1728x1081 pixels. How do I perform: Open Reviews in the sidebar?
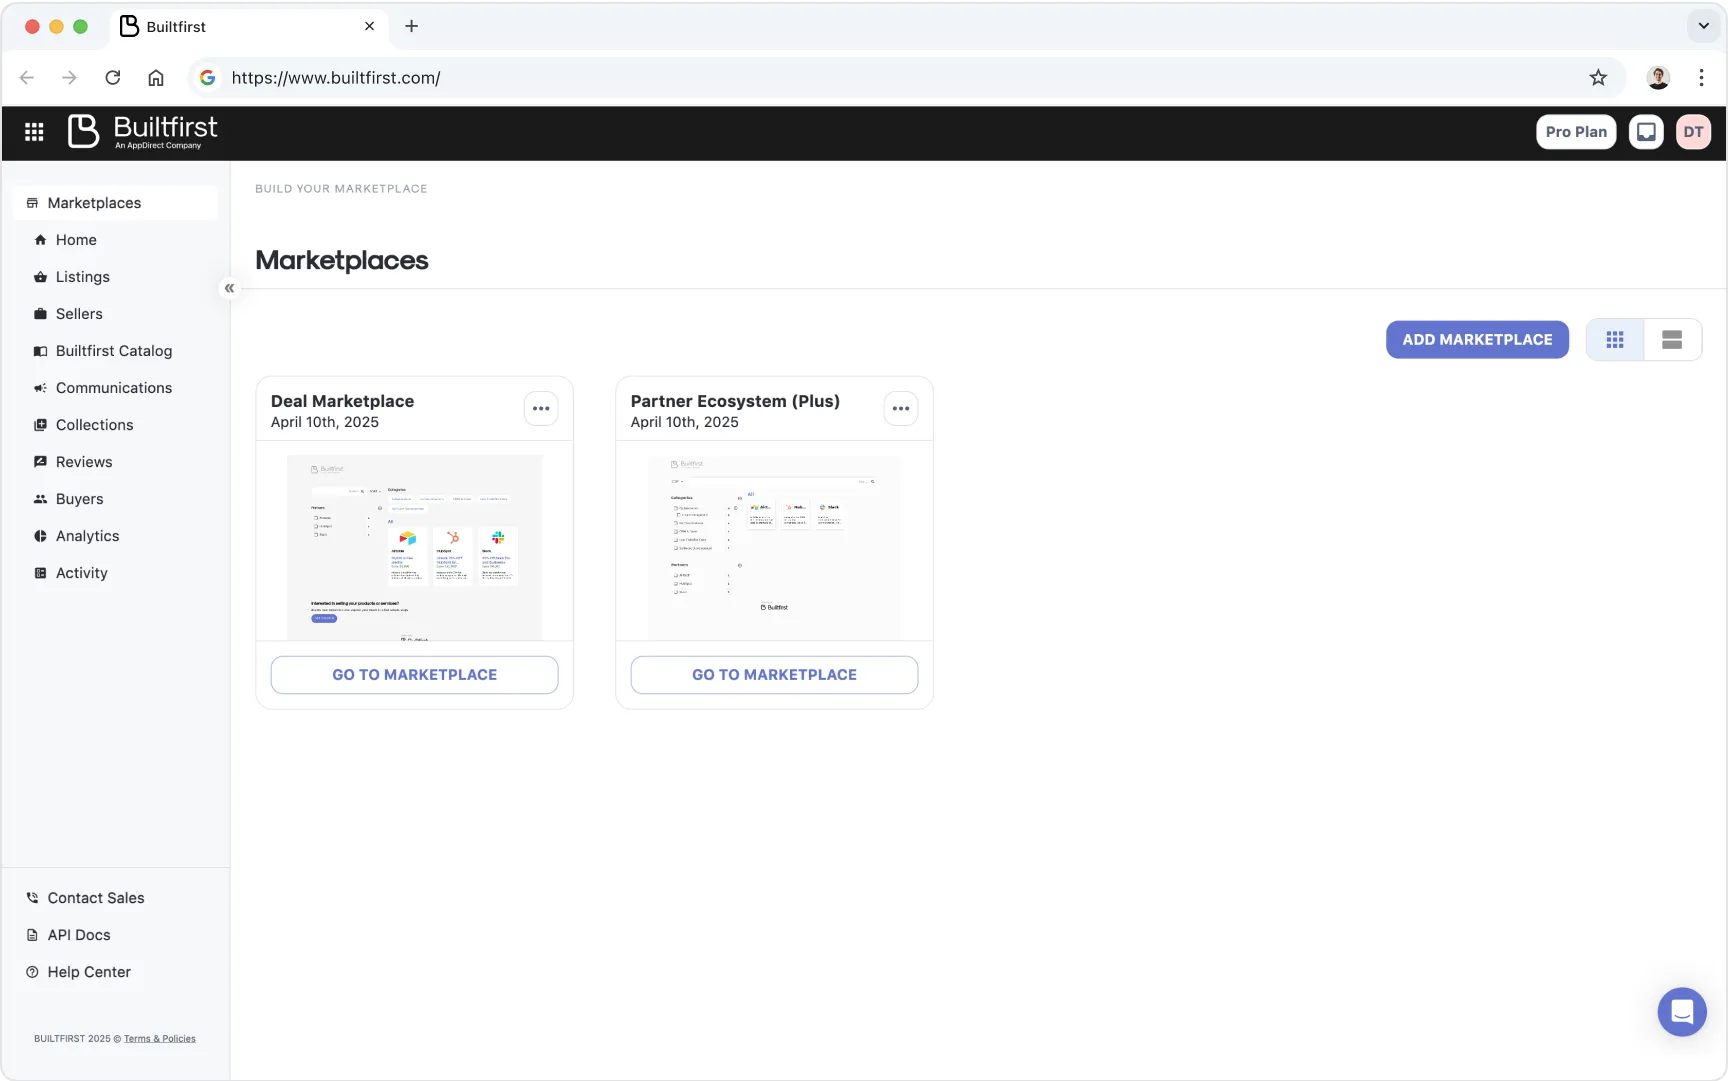tap(84, 462)
